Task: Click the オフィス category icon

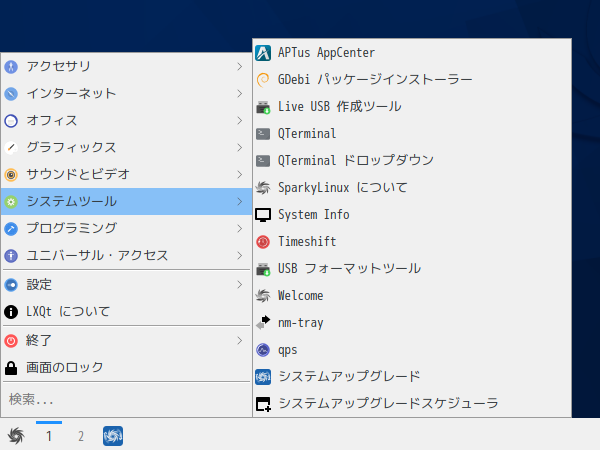Action: (11, 121)
